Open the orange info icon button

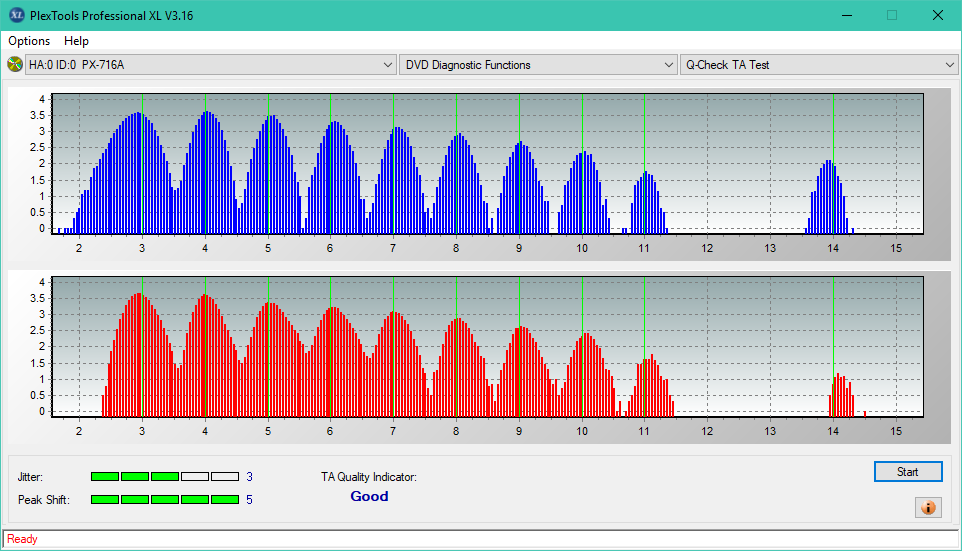point(928,507)
